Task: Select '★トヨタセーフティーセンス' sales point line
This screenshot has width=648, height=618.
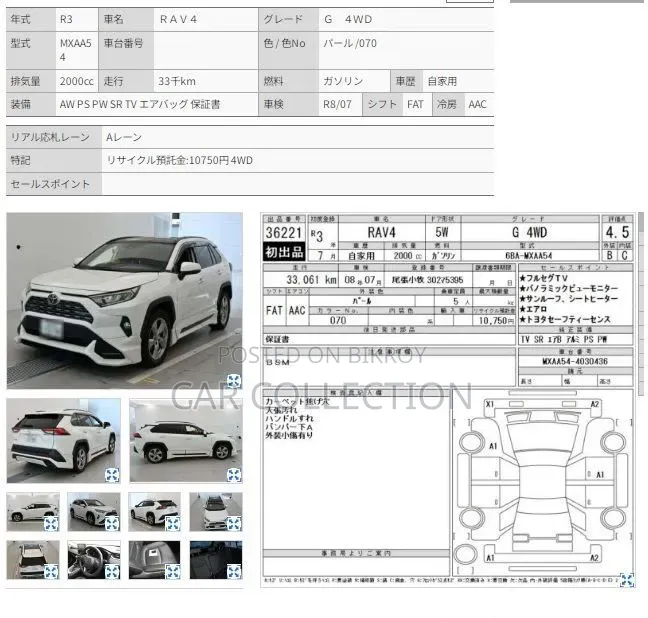Action: [565, 320]
